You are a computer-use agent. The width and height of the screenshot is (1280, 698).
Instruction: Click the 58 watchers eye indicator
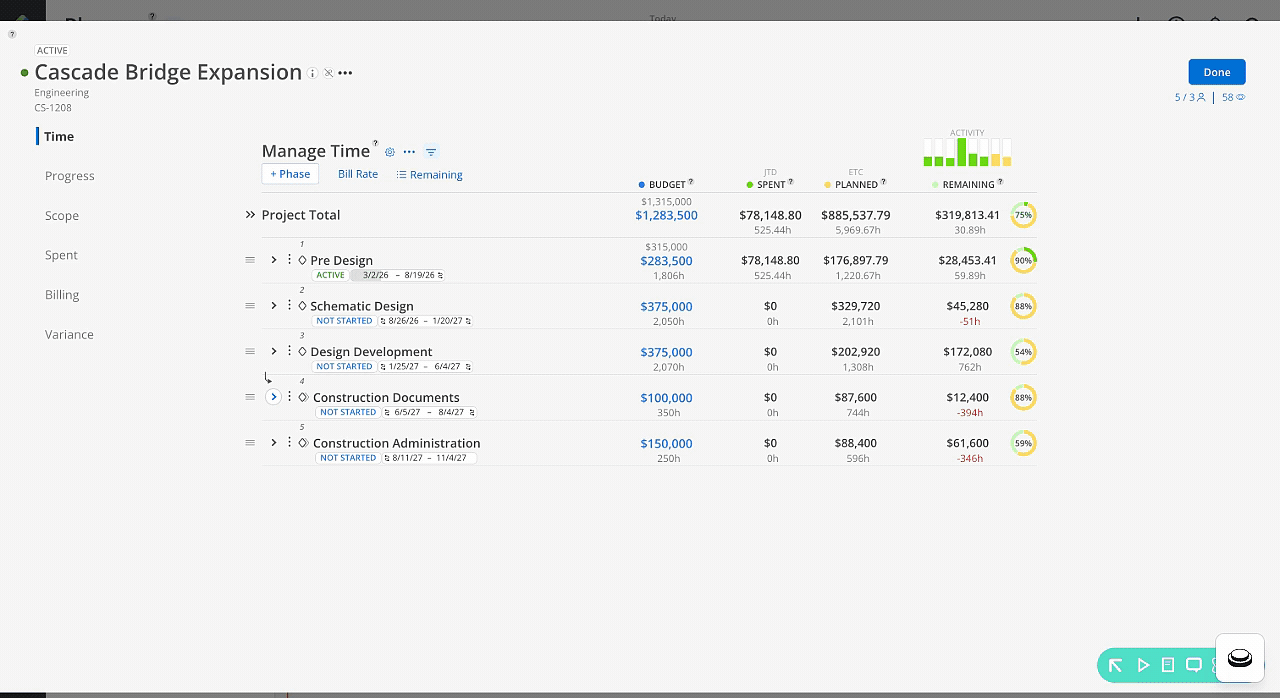[1233, 97]
